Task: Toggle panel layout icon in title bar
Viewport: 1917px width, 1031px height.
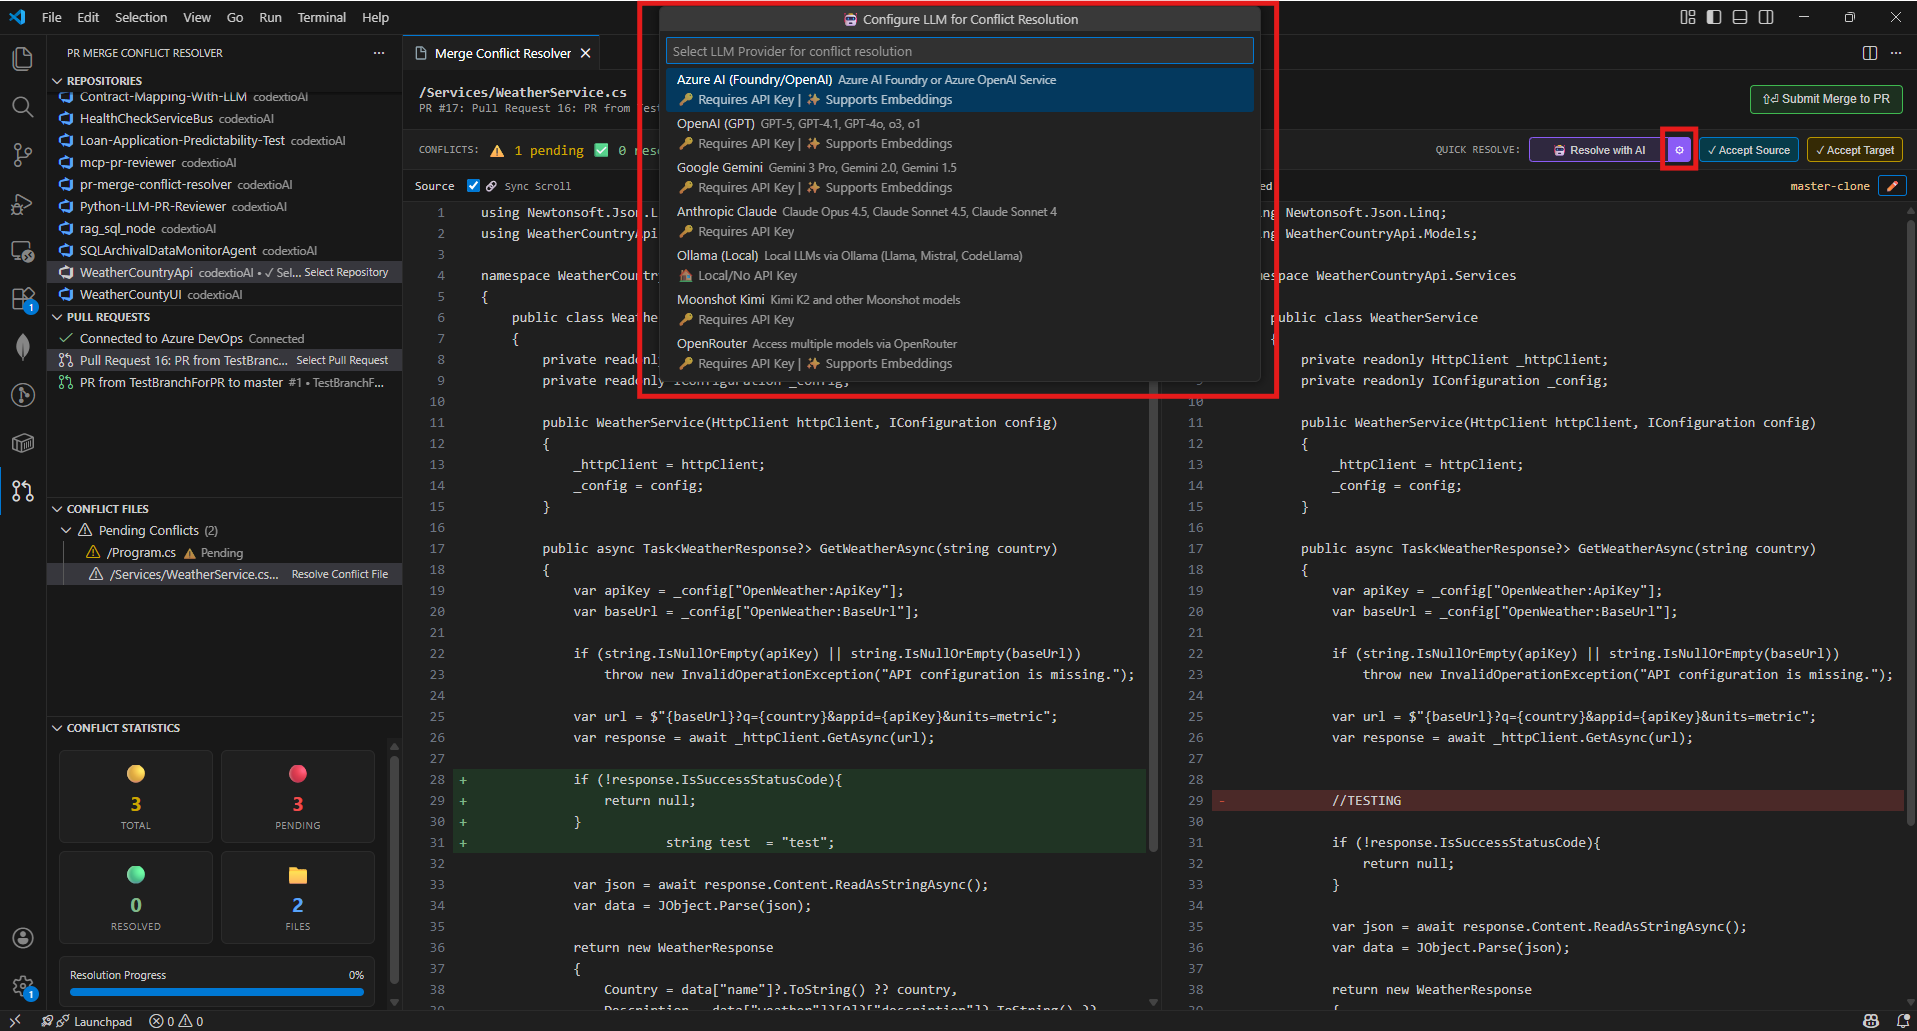Action: click(1740, 17)
